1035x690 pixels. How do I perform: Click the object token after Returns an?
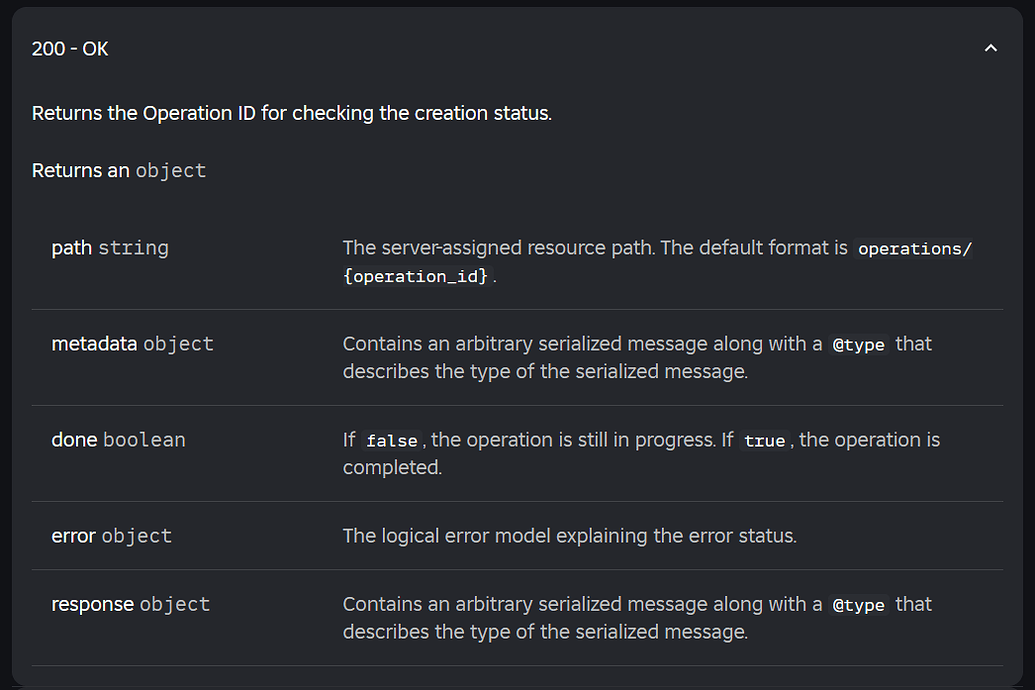click(171, 170)
